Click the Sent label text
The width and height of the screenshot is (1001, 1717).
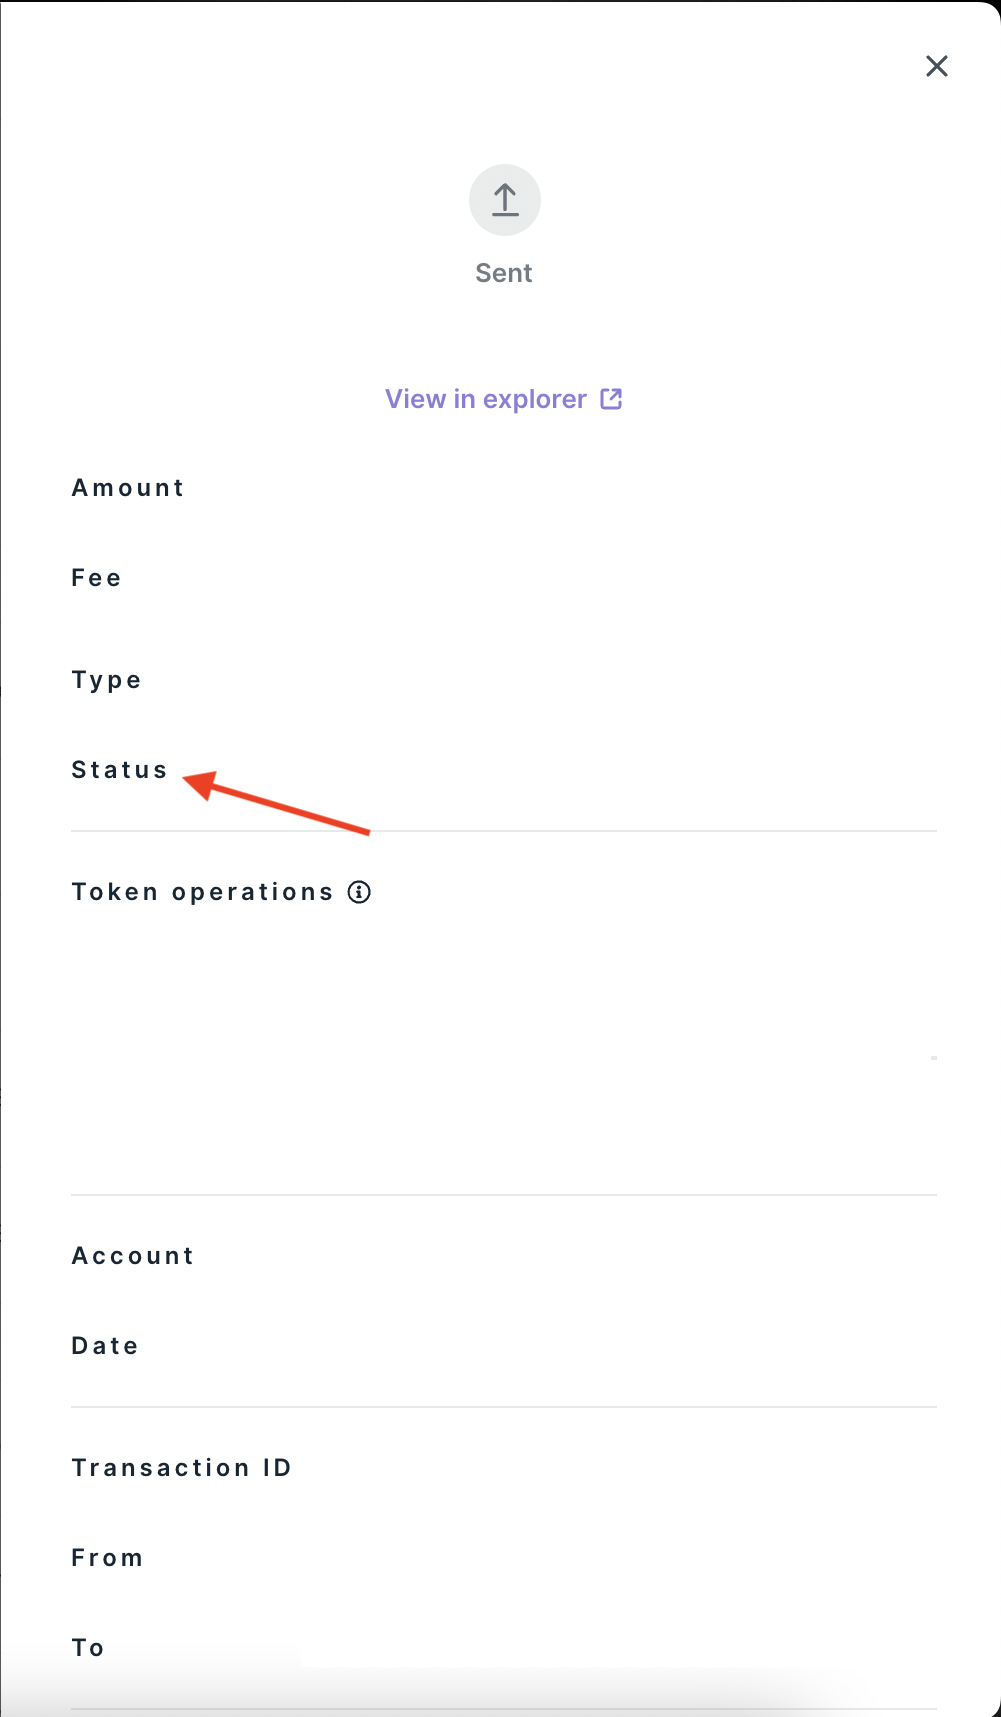point(504,273)
